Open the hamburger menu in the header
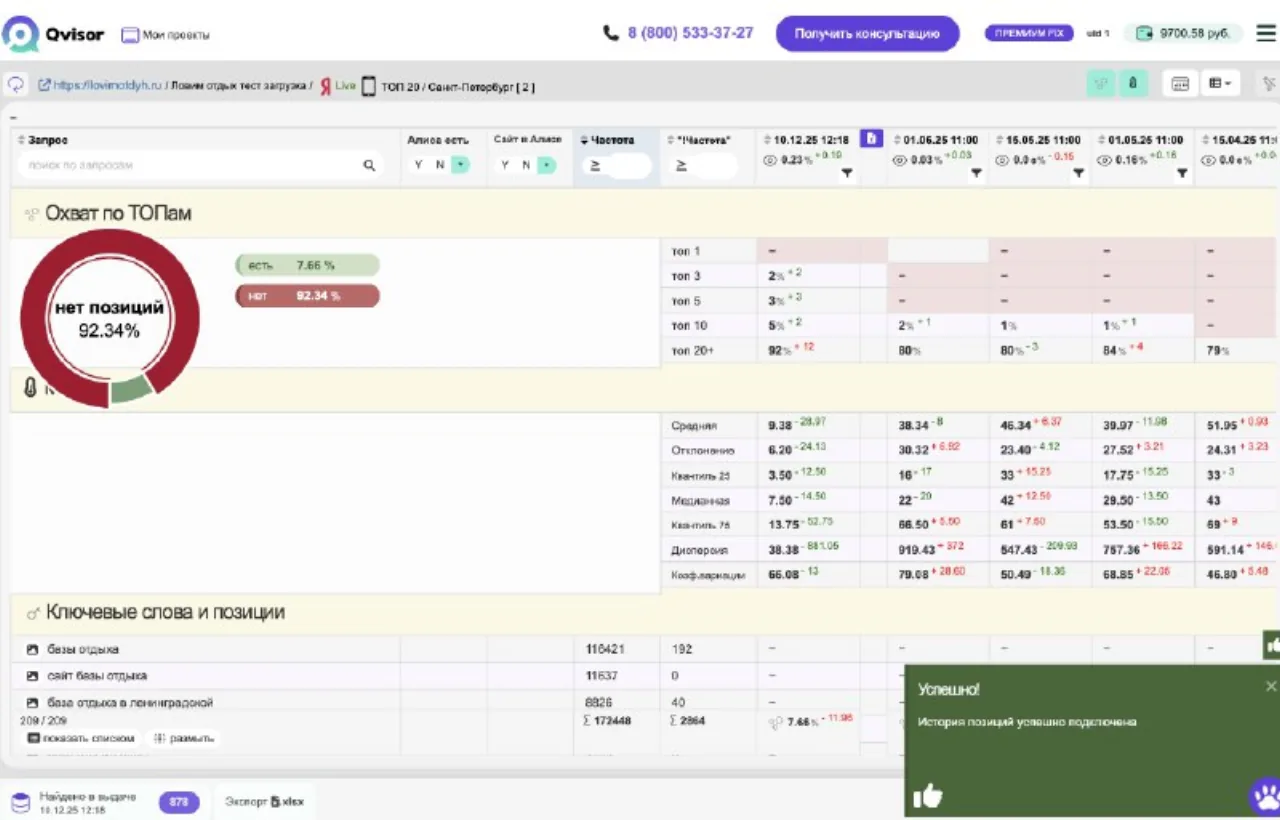Viewport: 1280px width, 820px height. coord(1266,33)
